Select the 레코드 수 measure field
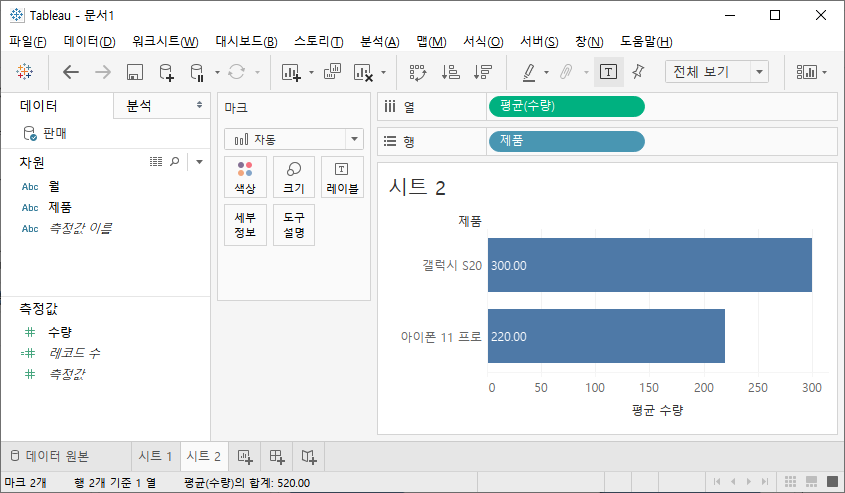This screenshot has height=493, width=845. point(74,353)
